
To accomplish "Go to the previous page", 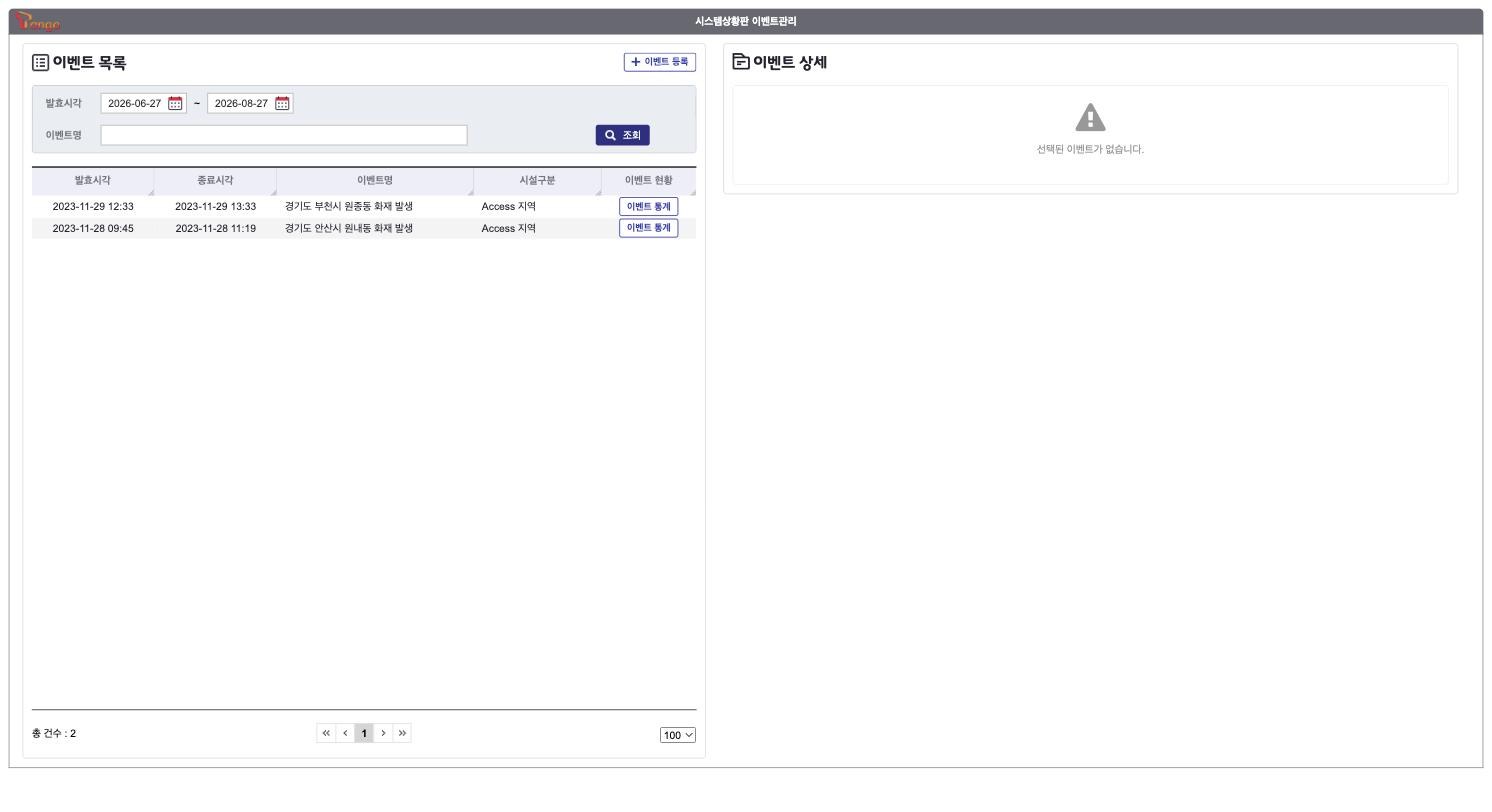I will 345,733.
